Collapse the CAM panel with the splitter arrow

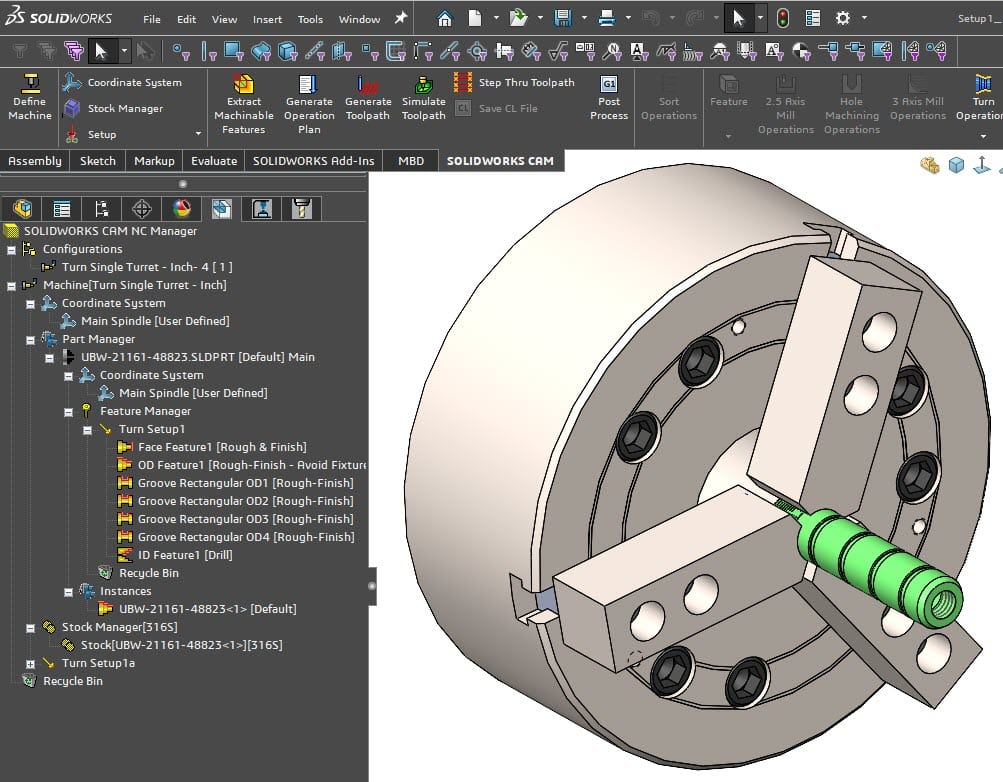pyautogui.click(x=372, y=588)
